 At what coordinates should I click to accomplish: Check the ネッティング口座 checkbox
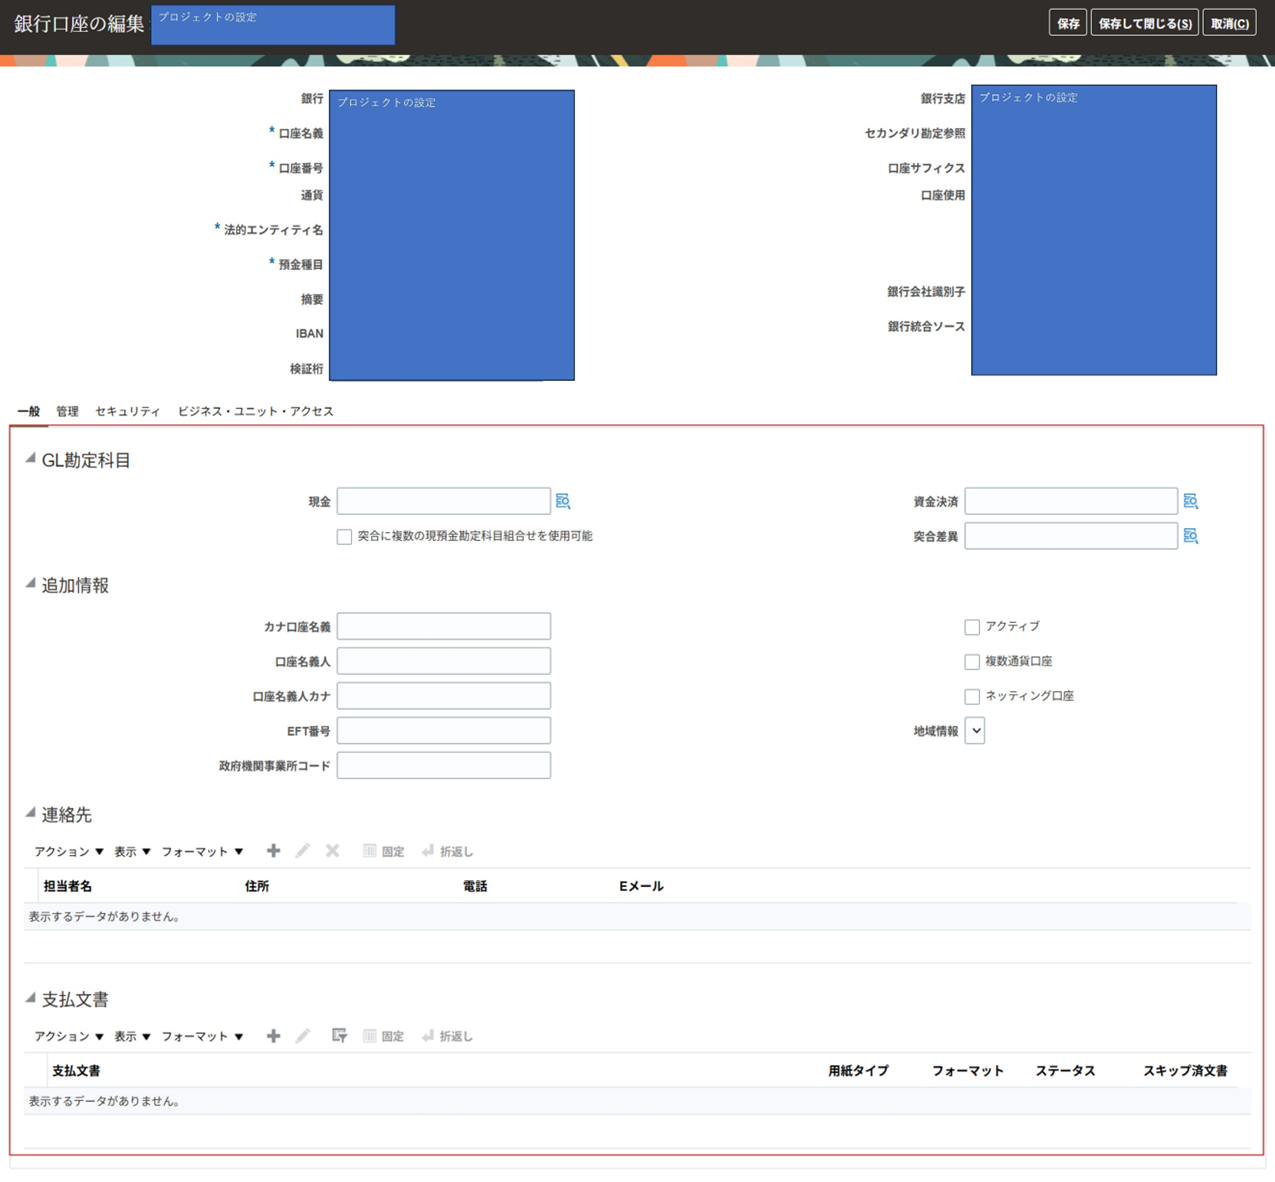pyautogui.click(x=972, y=697)
